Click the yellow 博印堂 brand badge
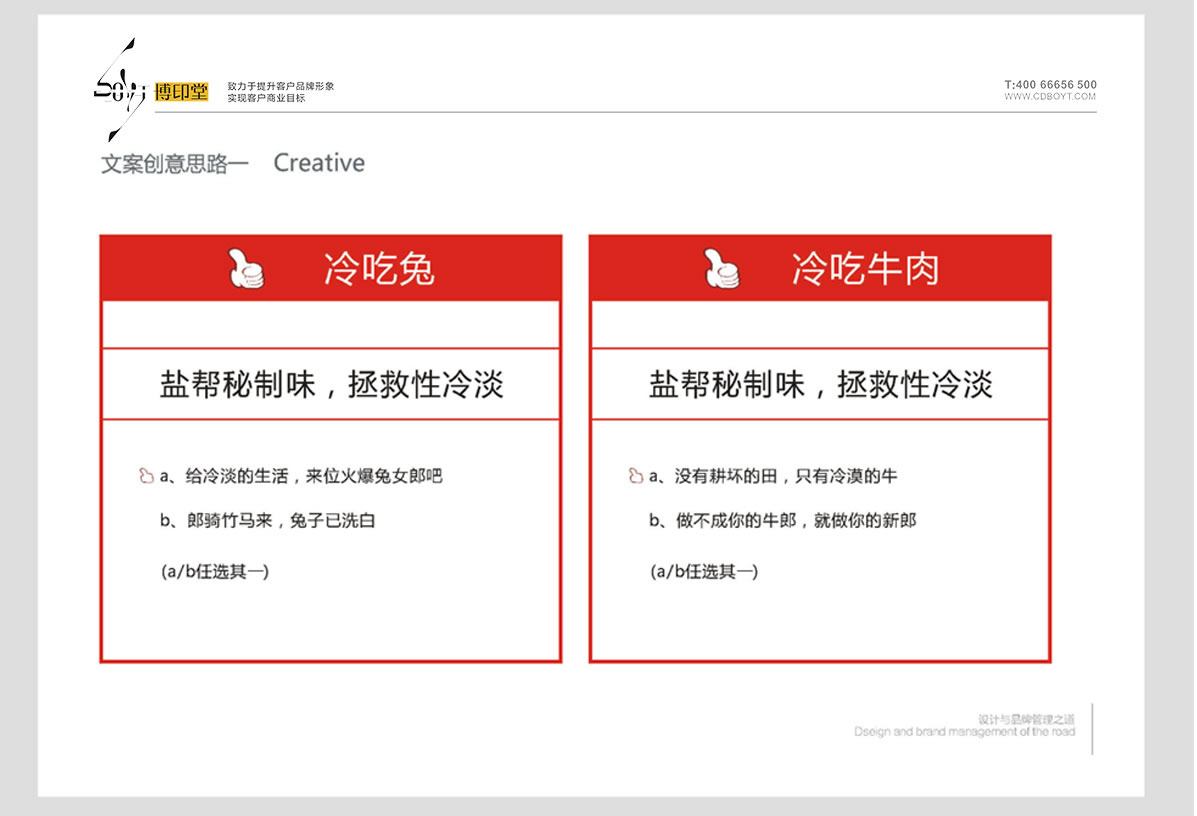The image size is (1197, 816). click(182, 92)
